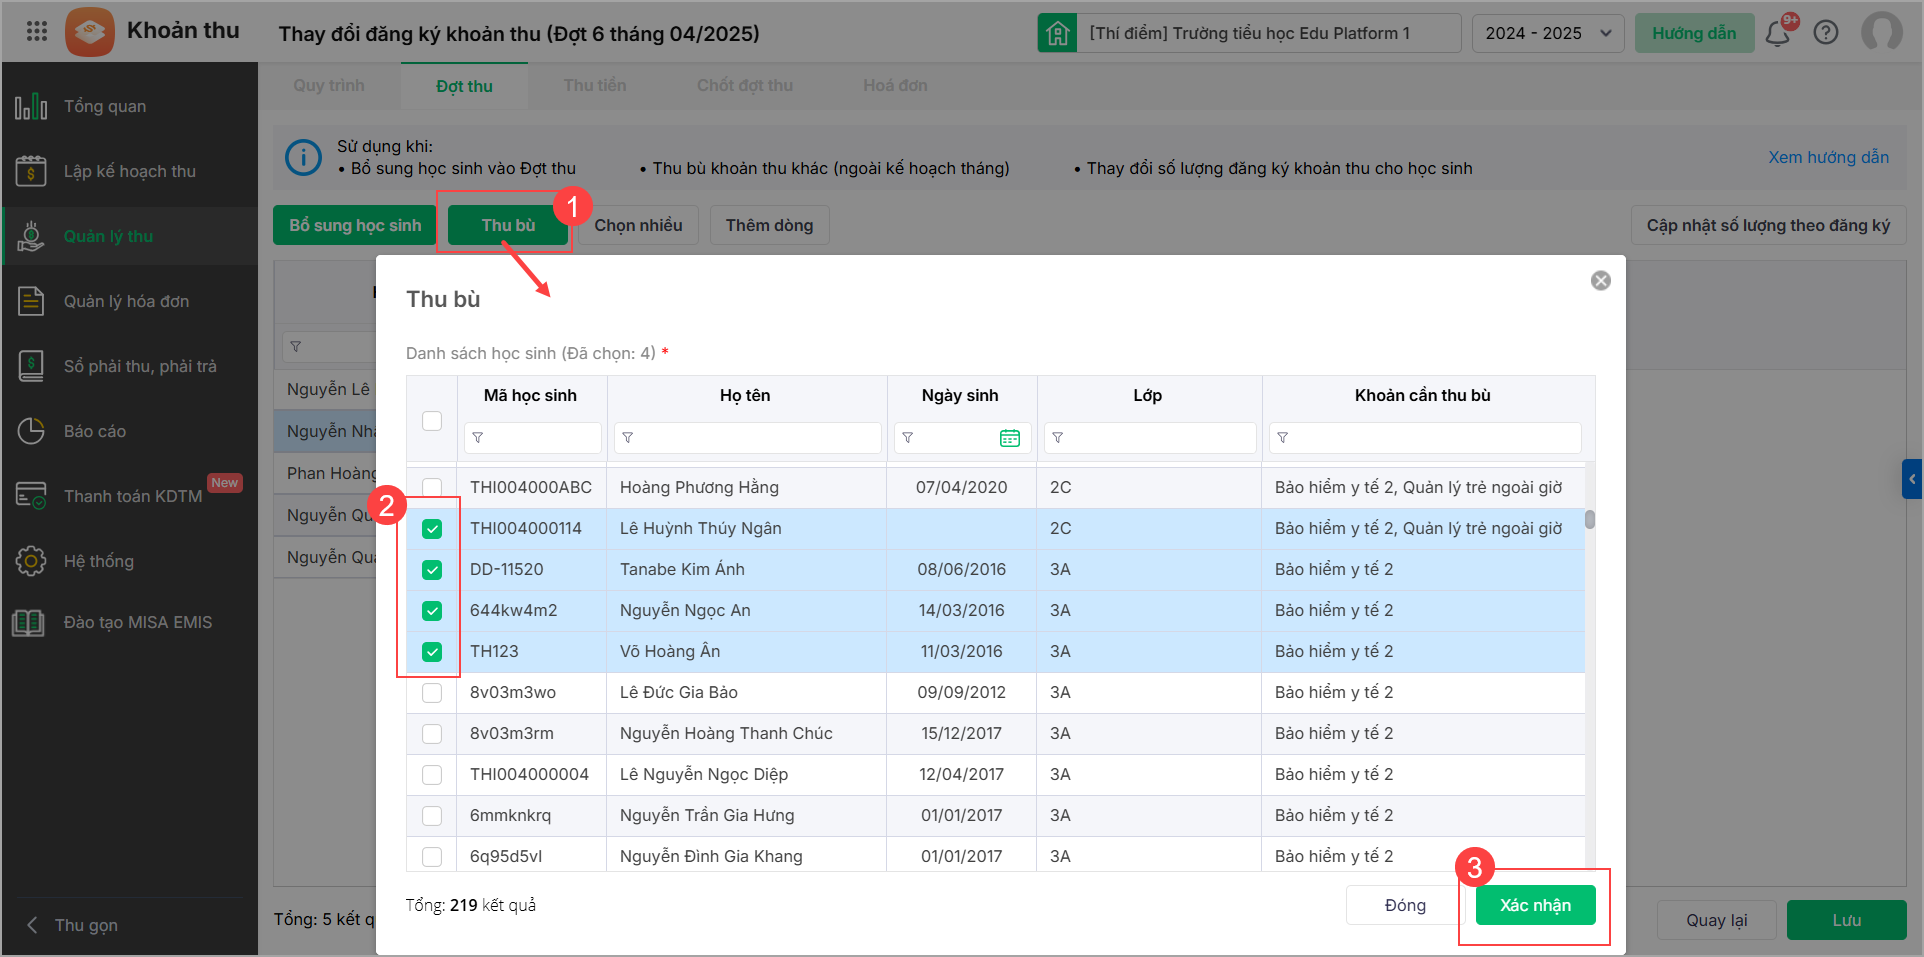Close the Thu bù dialog
This screenshot has height=957, width=1924.
(x=1600, y=281)
